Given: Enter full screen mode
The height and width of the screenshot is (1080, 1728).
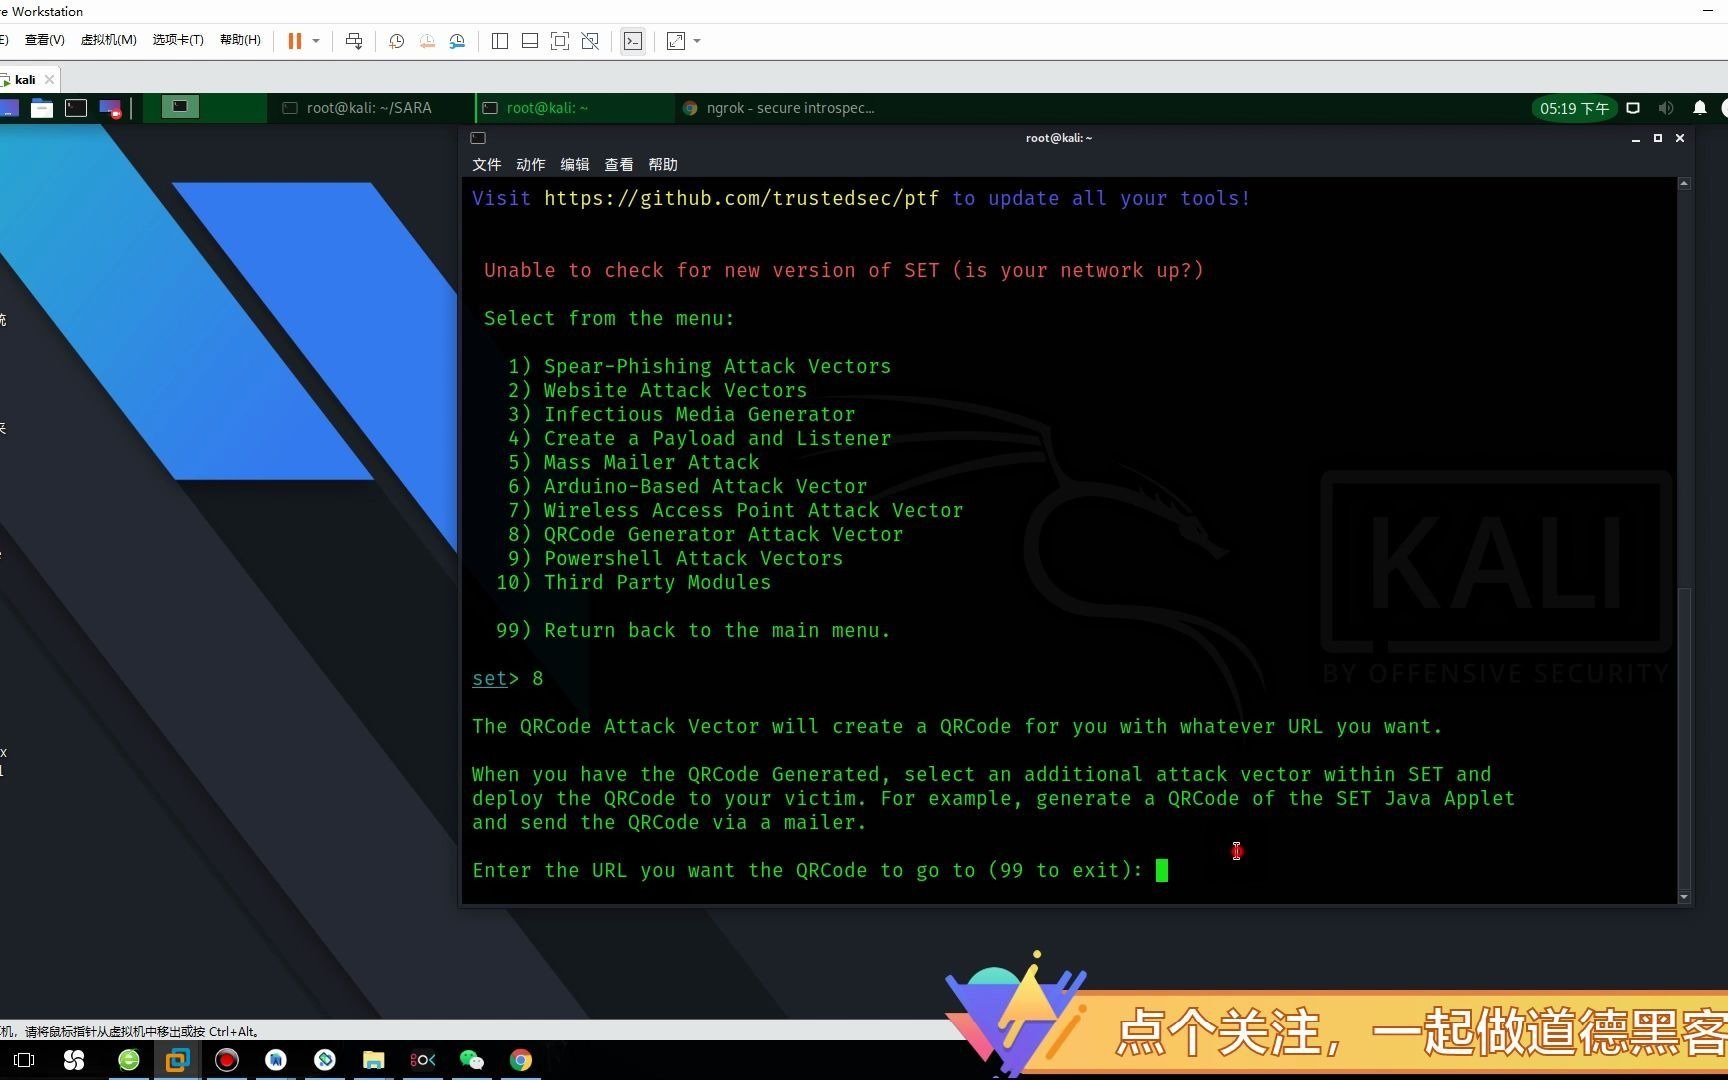Looking at the screenshot, I should click(x=560, y=41).
